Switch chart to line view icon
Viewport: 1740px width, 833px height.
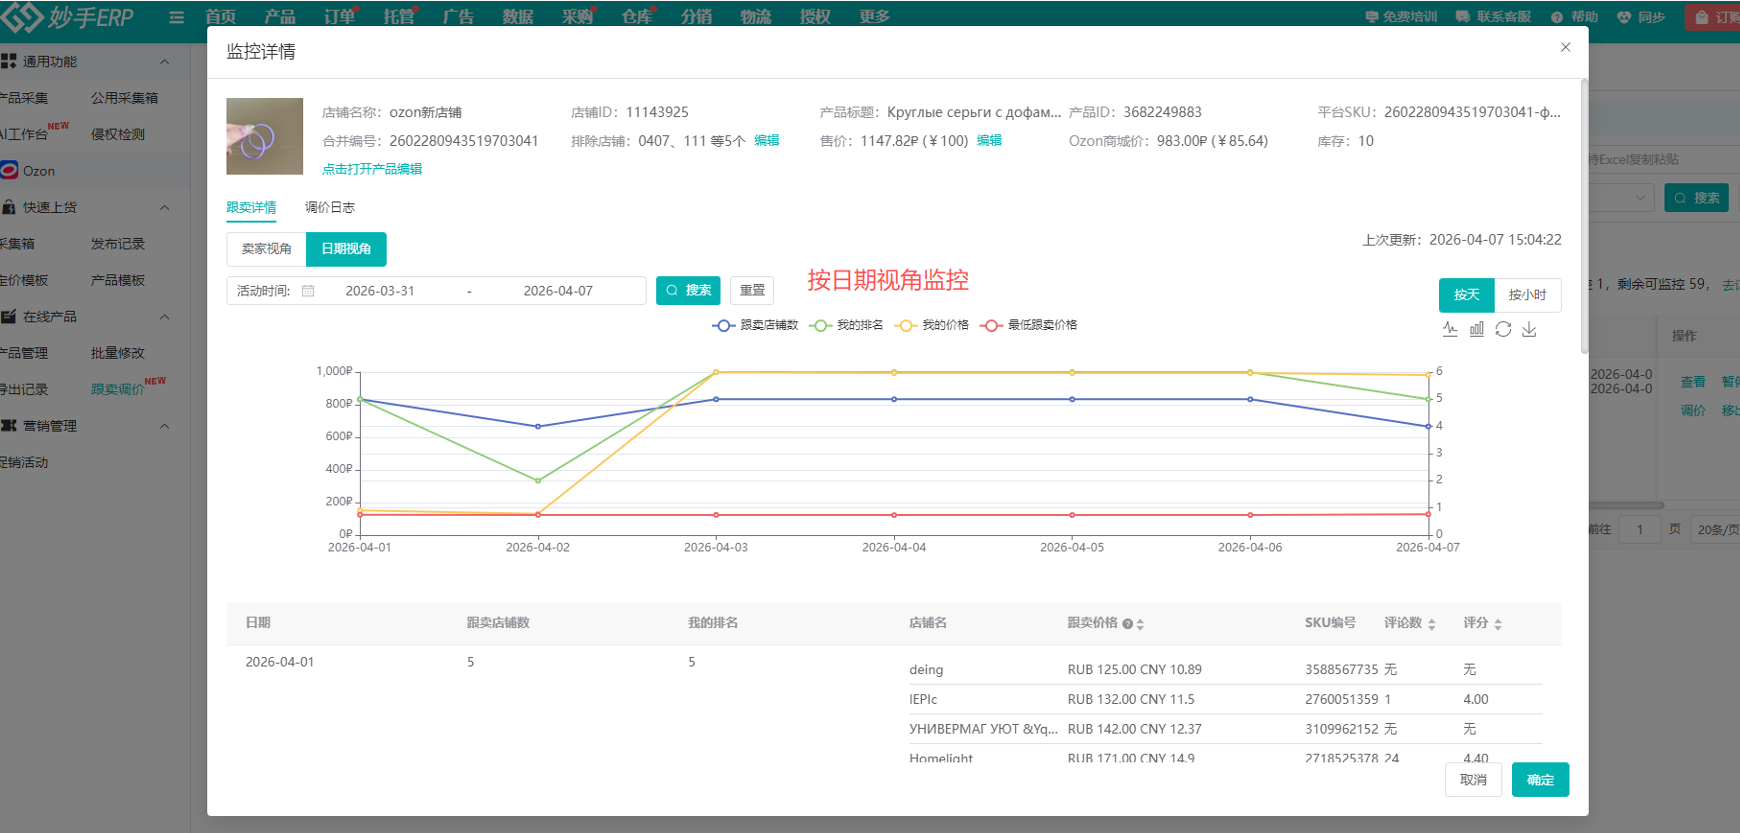point(1450,329)
